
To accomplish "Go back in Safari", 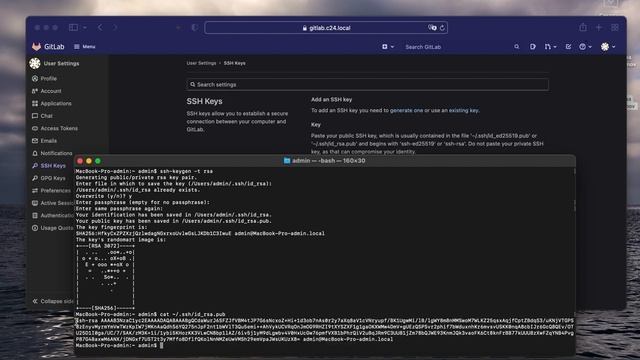I will [x=100, y=27].
